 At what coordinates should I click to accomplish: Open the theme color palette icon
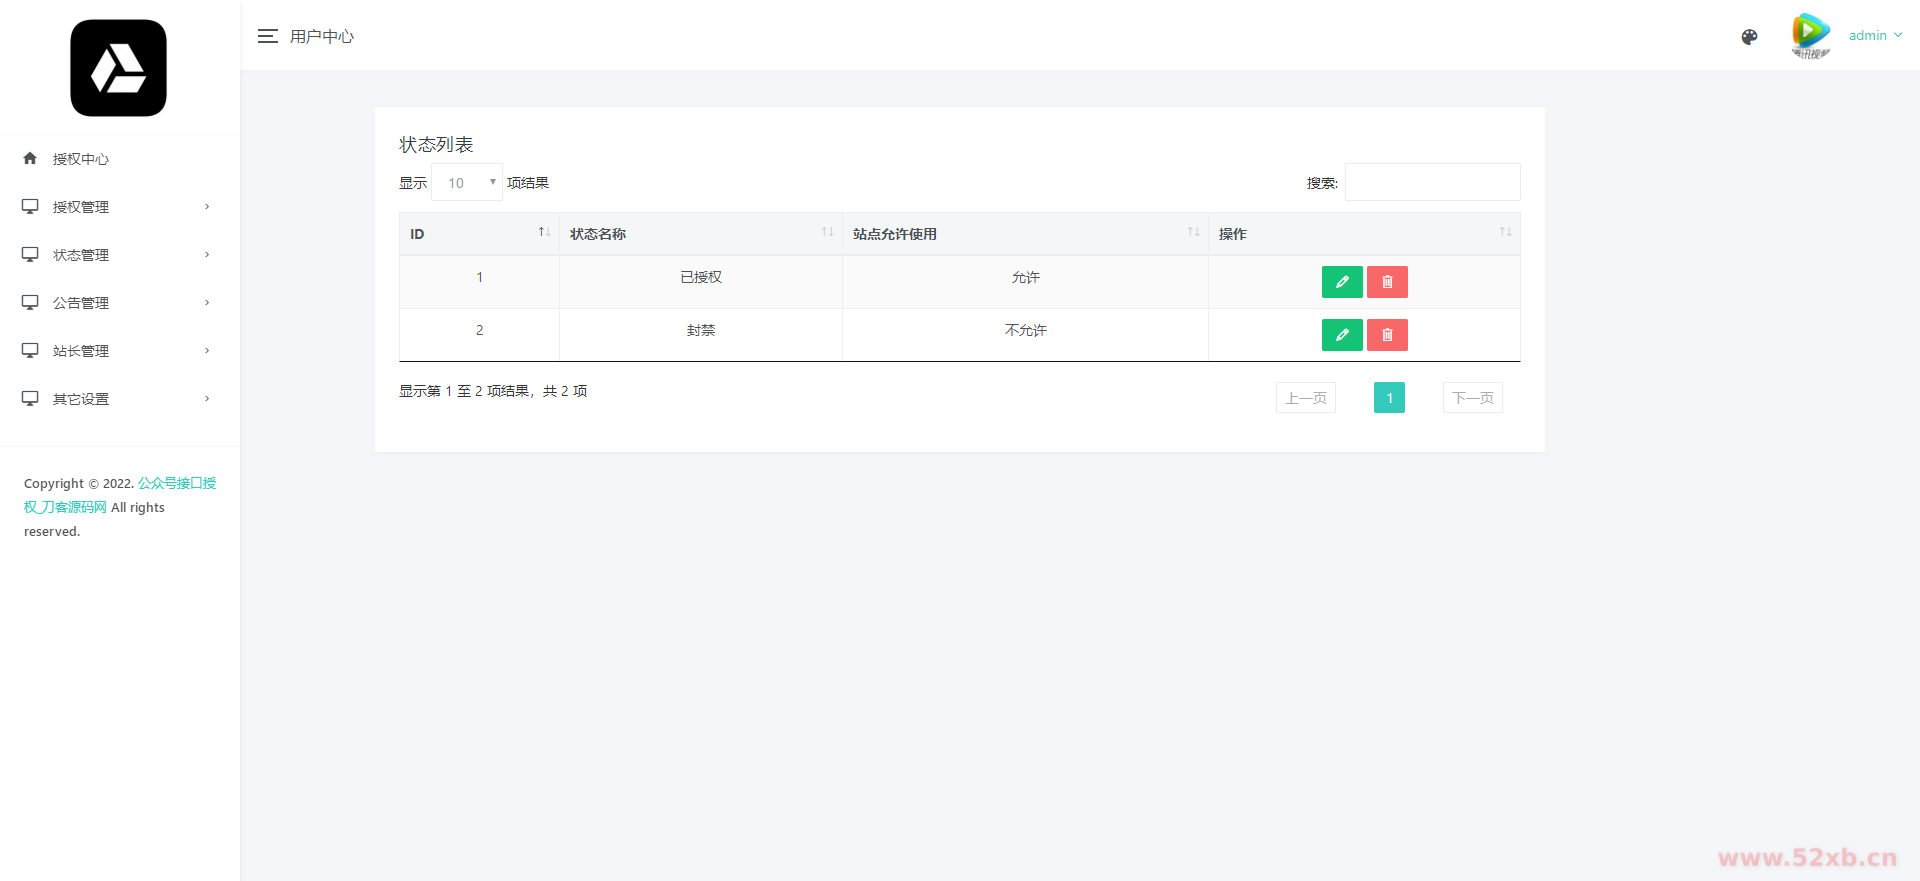tap(1749, 37)
